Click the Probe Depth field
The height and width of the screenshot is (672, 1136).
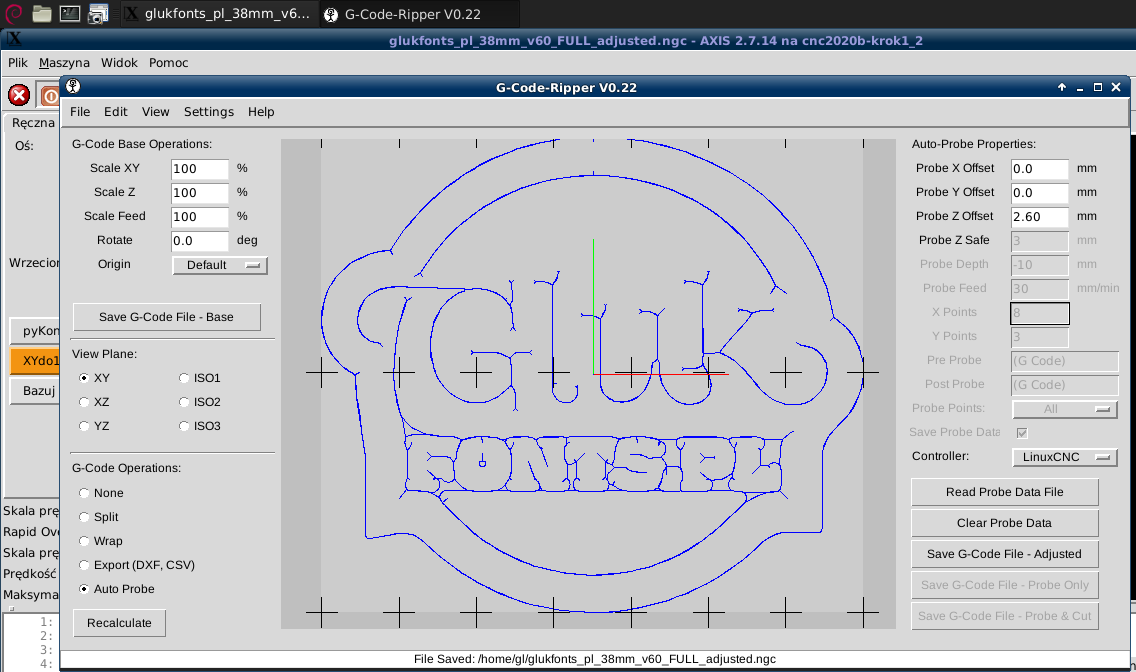click(x=1040, y=264)
